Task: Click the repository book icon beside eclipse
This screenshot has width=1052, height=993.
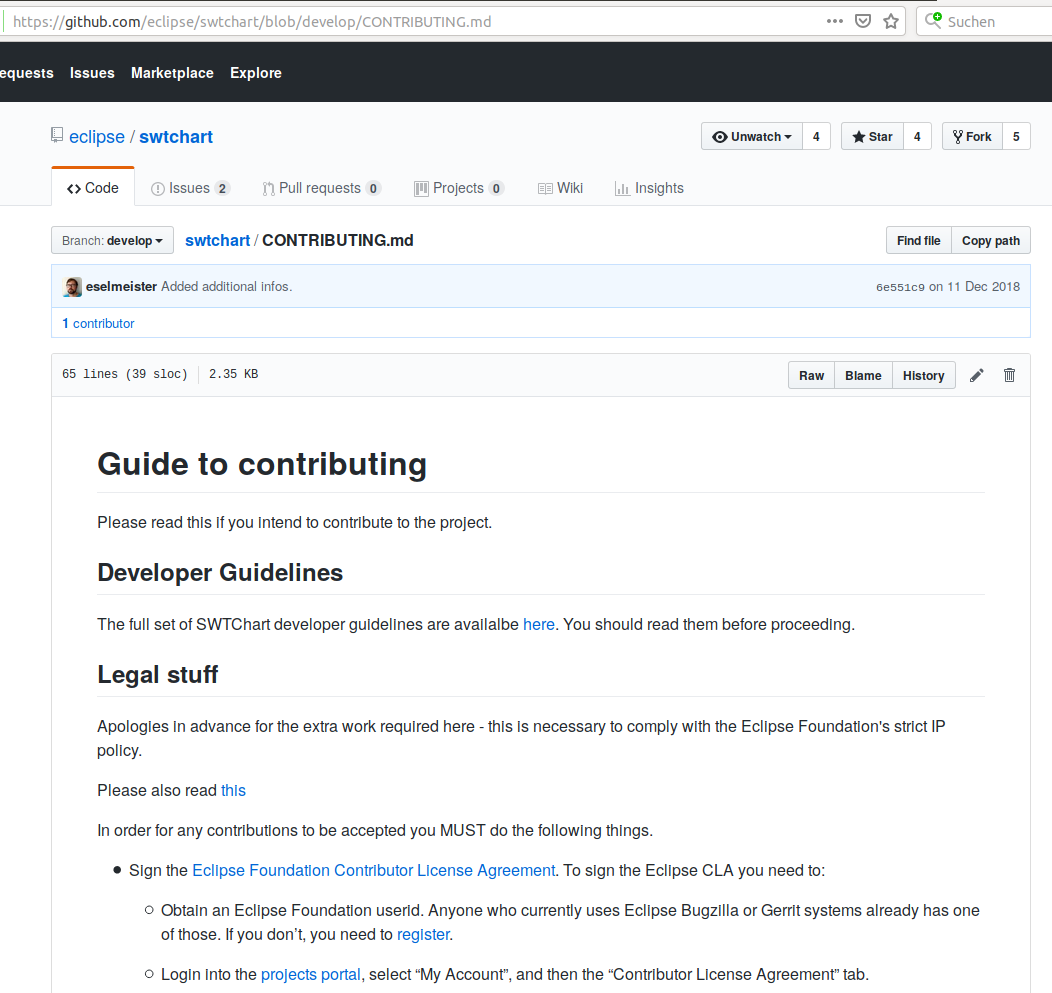Action: coord(57,136)
